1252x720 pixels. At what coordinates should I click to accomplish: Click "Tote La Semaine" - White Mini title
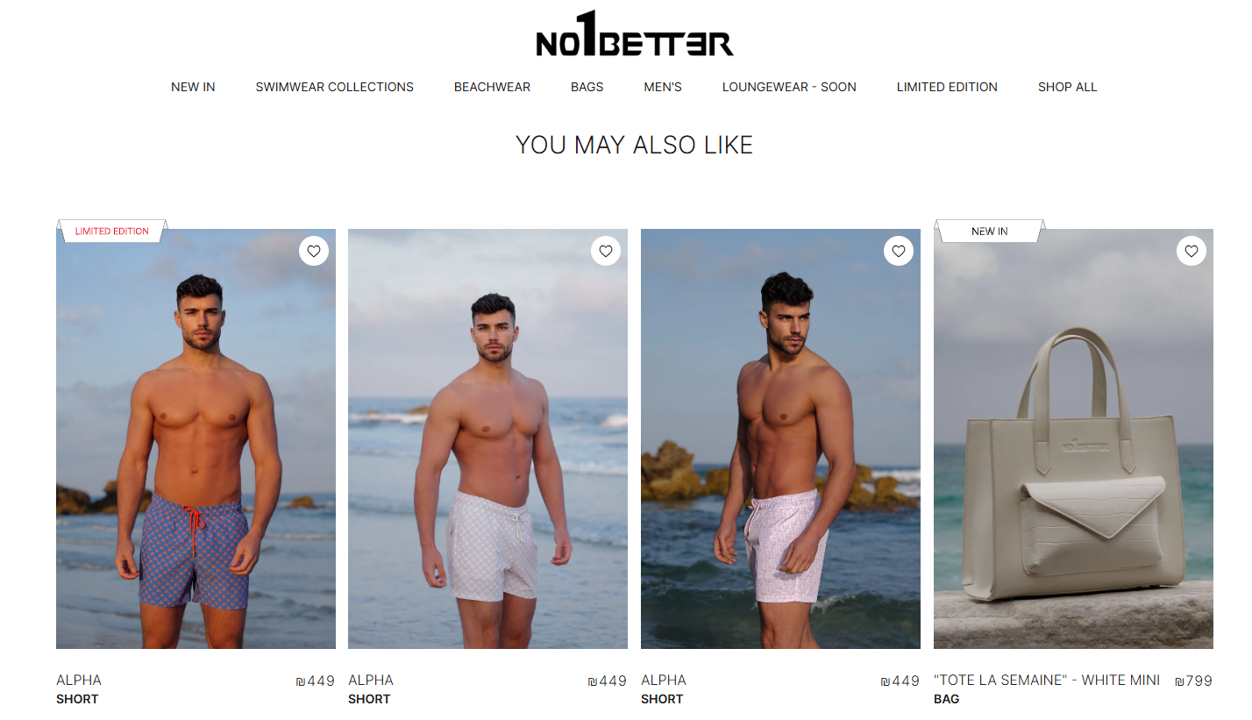point(1046,680)
